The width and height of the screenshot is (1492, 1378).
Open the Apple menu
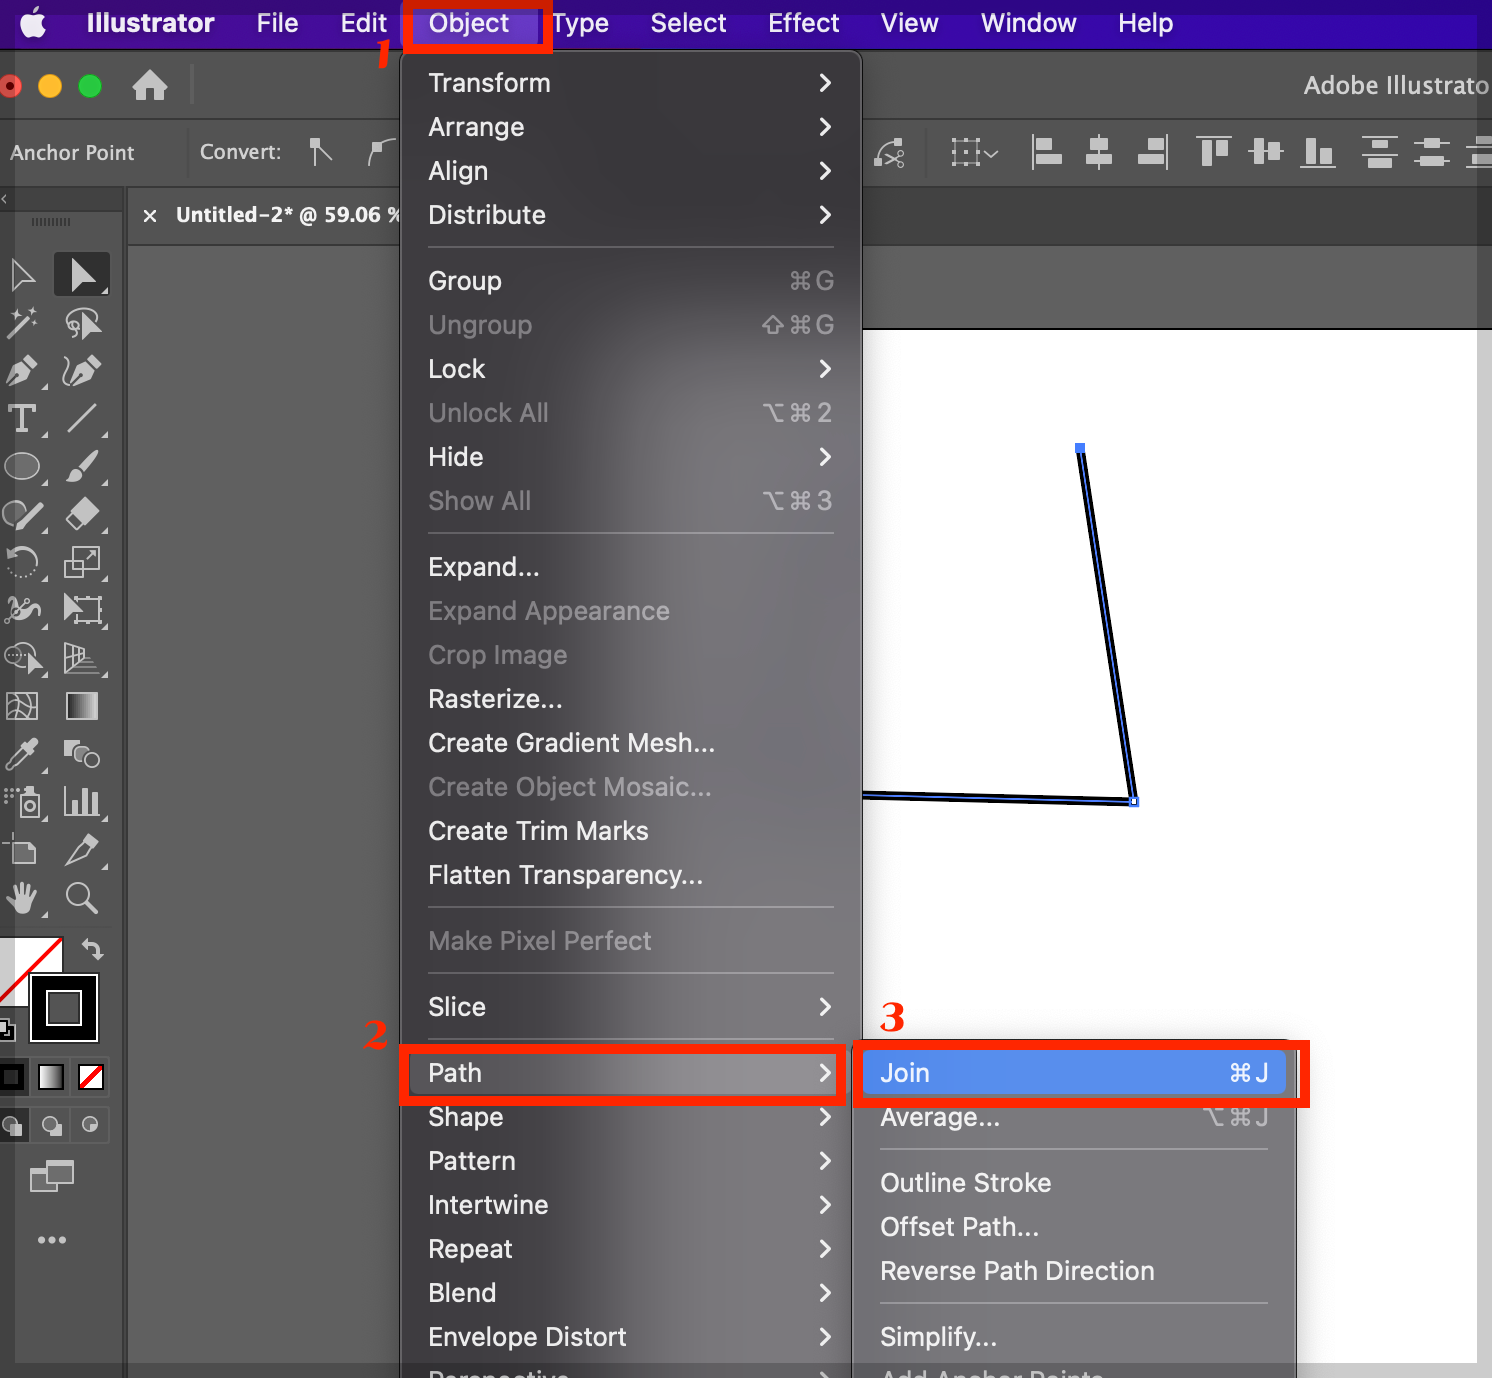(x=33, y=23)
